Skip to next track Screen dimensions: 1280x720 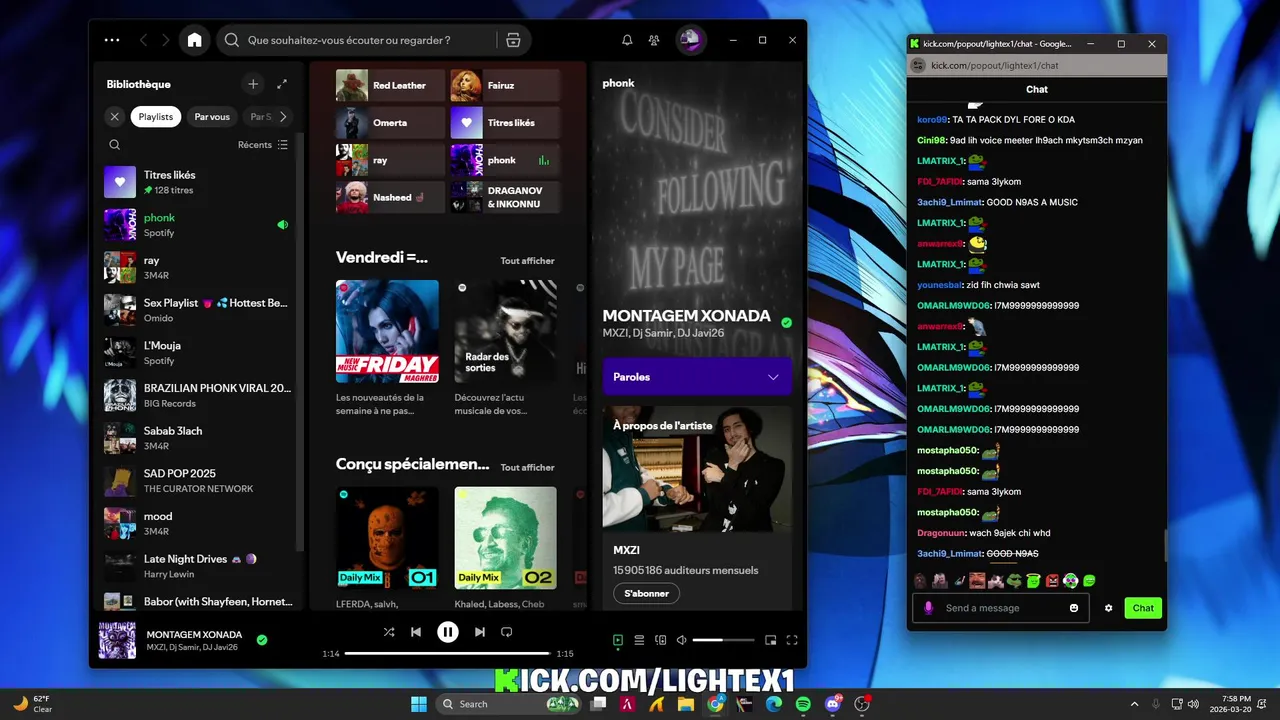point(480,632)
